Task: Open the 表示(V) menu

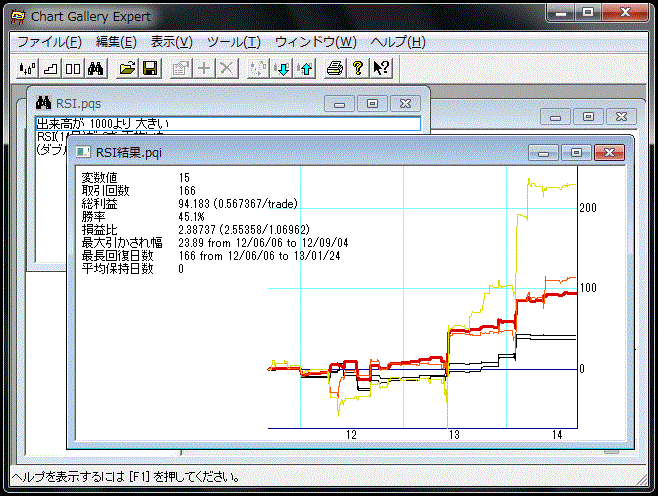Action: point(171,42)
